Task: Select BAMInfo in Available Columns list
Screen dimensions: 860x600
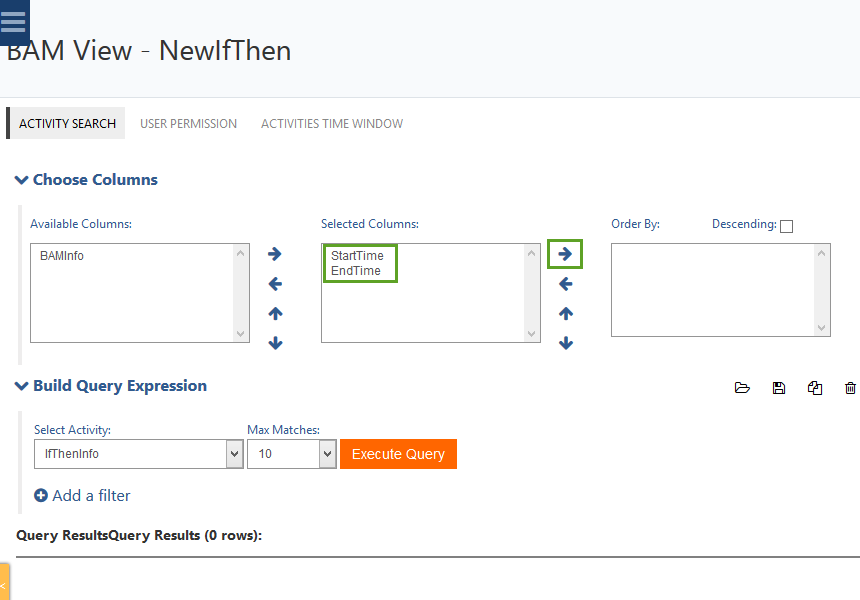Action: coord(62,256)
